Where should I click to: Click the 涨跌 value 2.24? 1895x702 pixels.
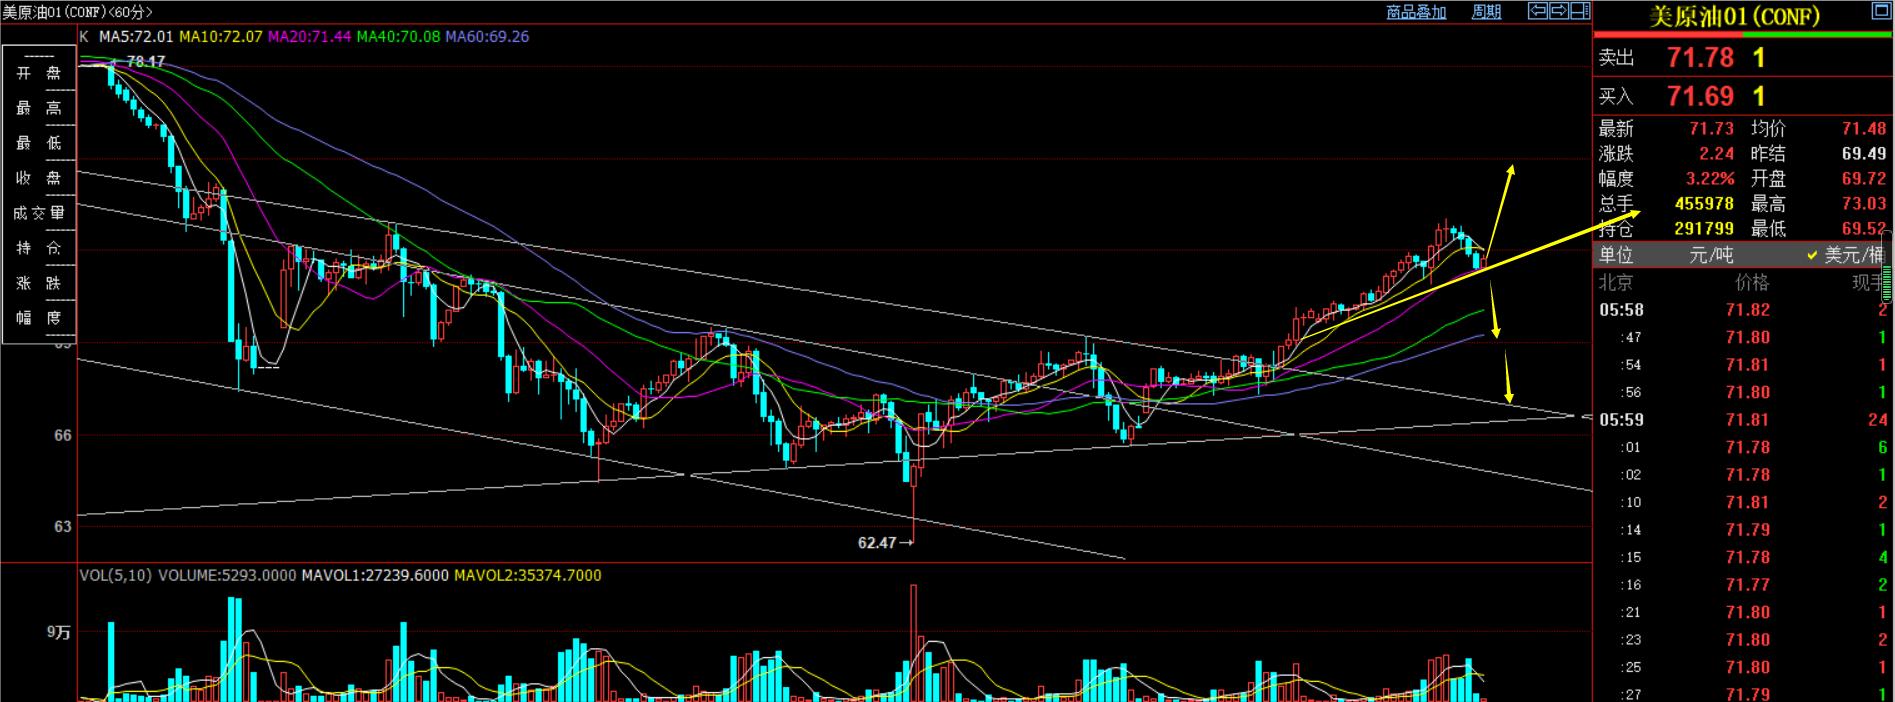click(1716, 153)
